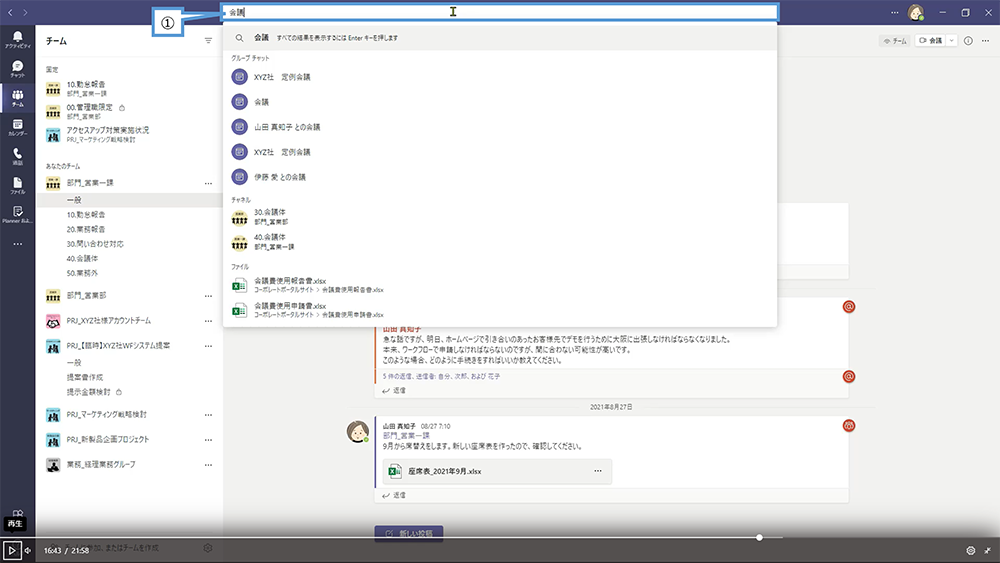The height and width of the screenshot is (563, 1000).
Task: Select 20.業務報告 channel
Action: point(86,229)
